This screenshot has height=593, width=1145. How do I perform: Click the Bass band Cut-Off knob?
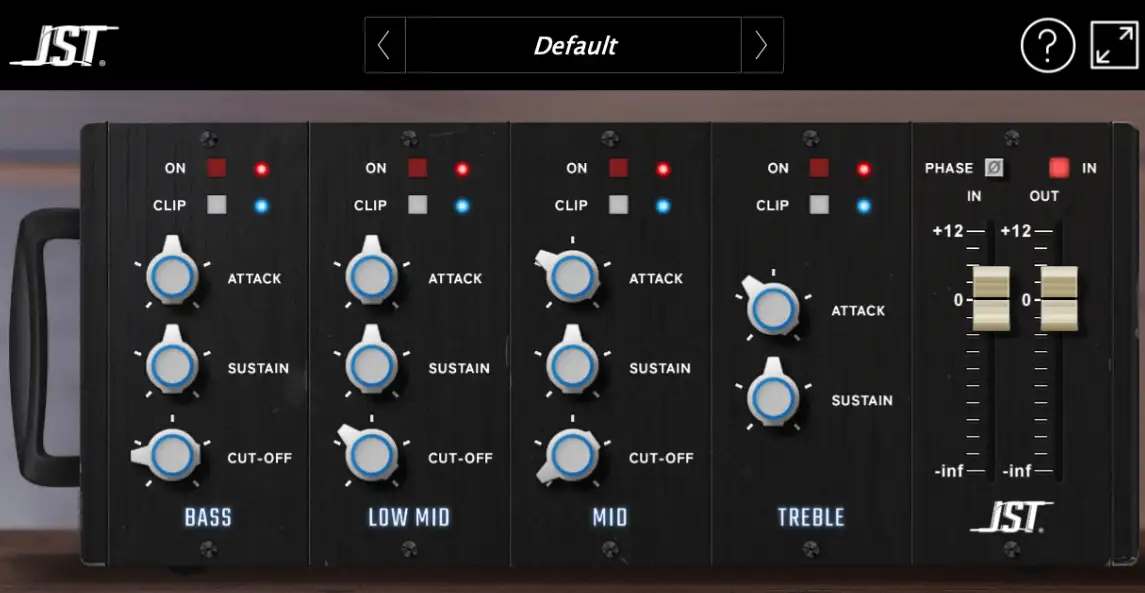172,455
